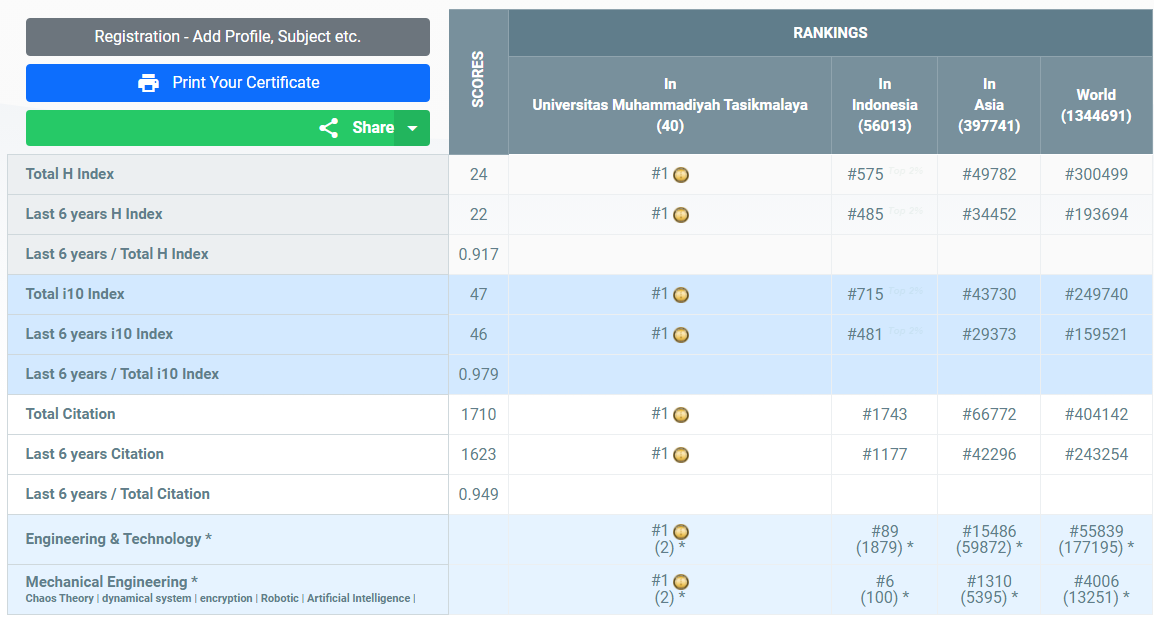Open the Chaos Theory keyword link
This screenshot has width=1154, height=619.
(60, 599)
